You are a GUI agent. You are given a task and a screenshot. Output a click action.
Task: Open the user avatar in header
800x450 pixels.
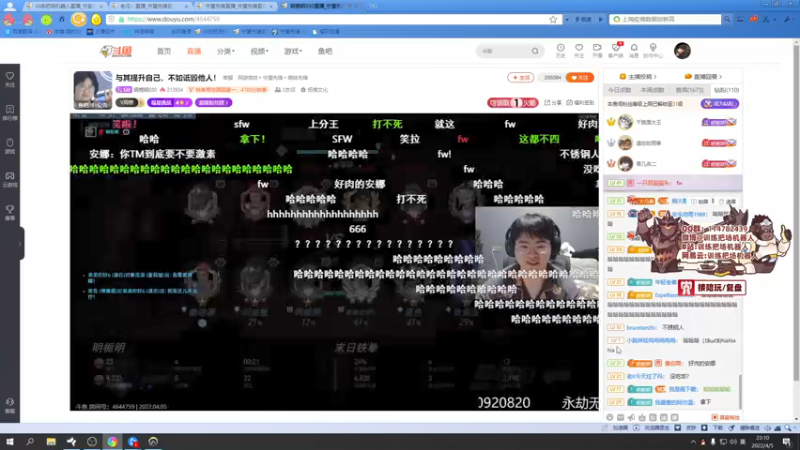click(682, 51)
